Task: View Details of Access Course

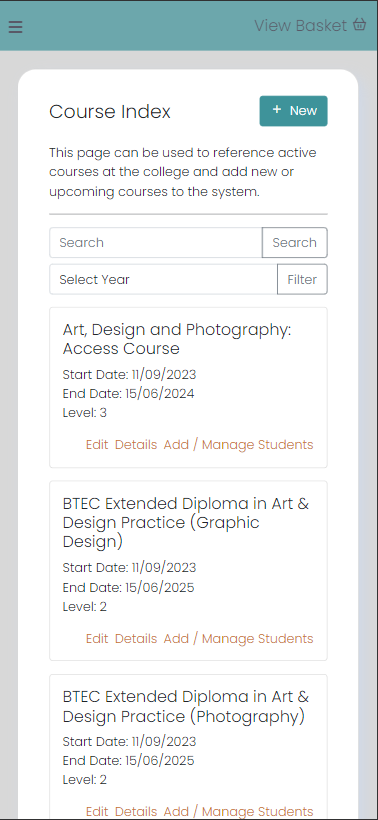Action: click(x=136, y=445)
